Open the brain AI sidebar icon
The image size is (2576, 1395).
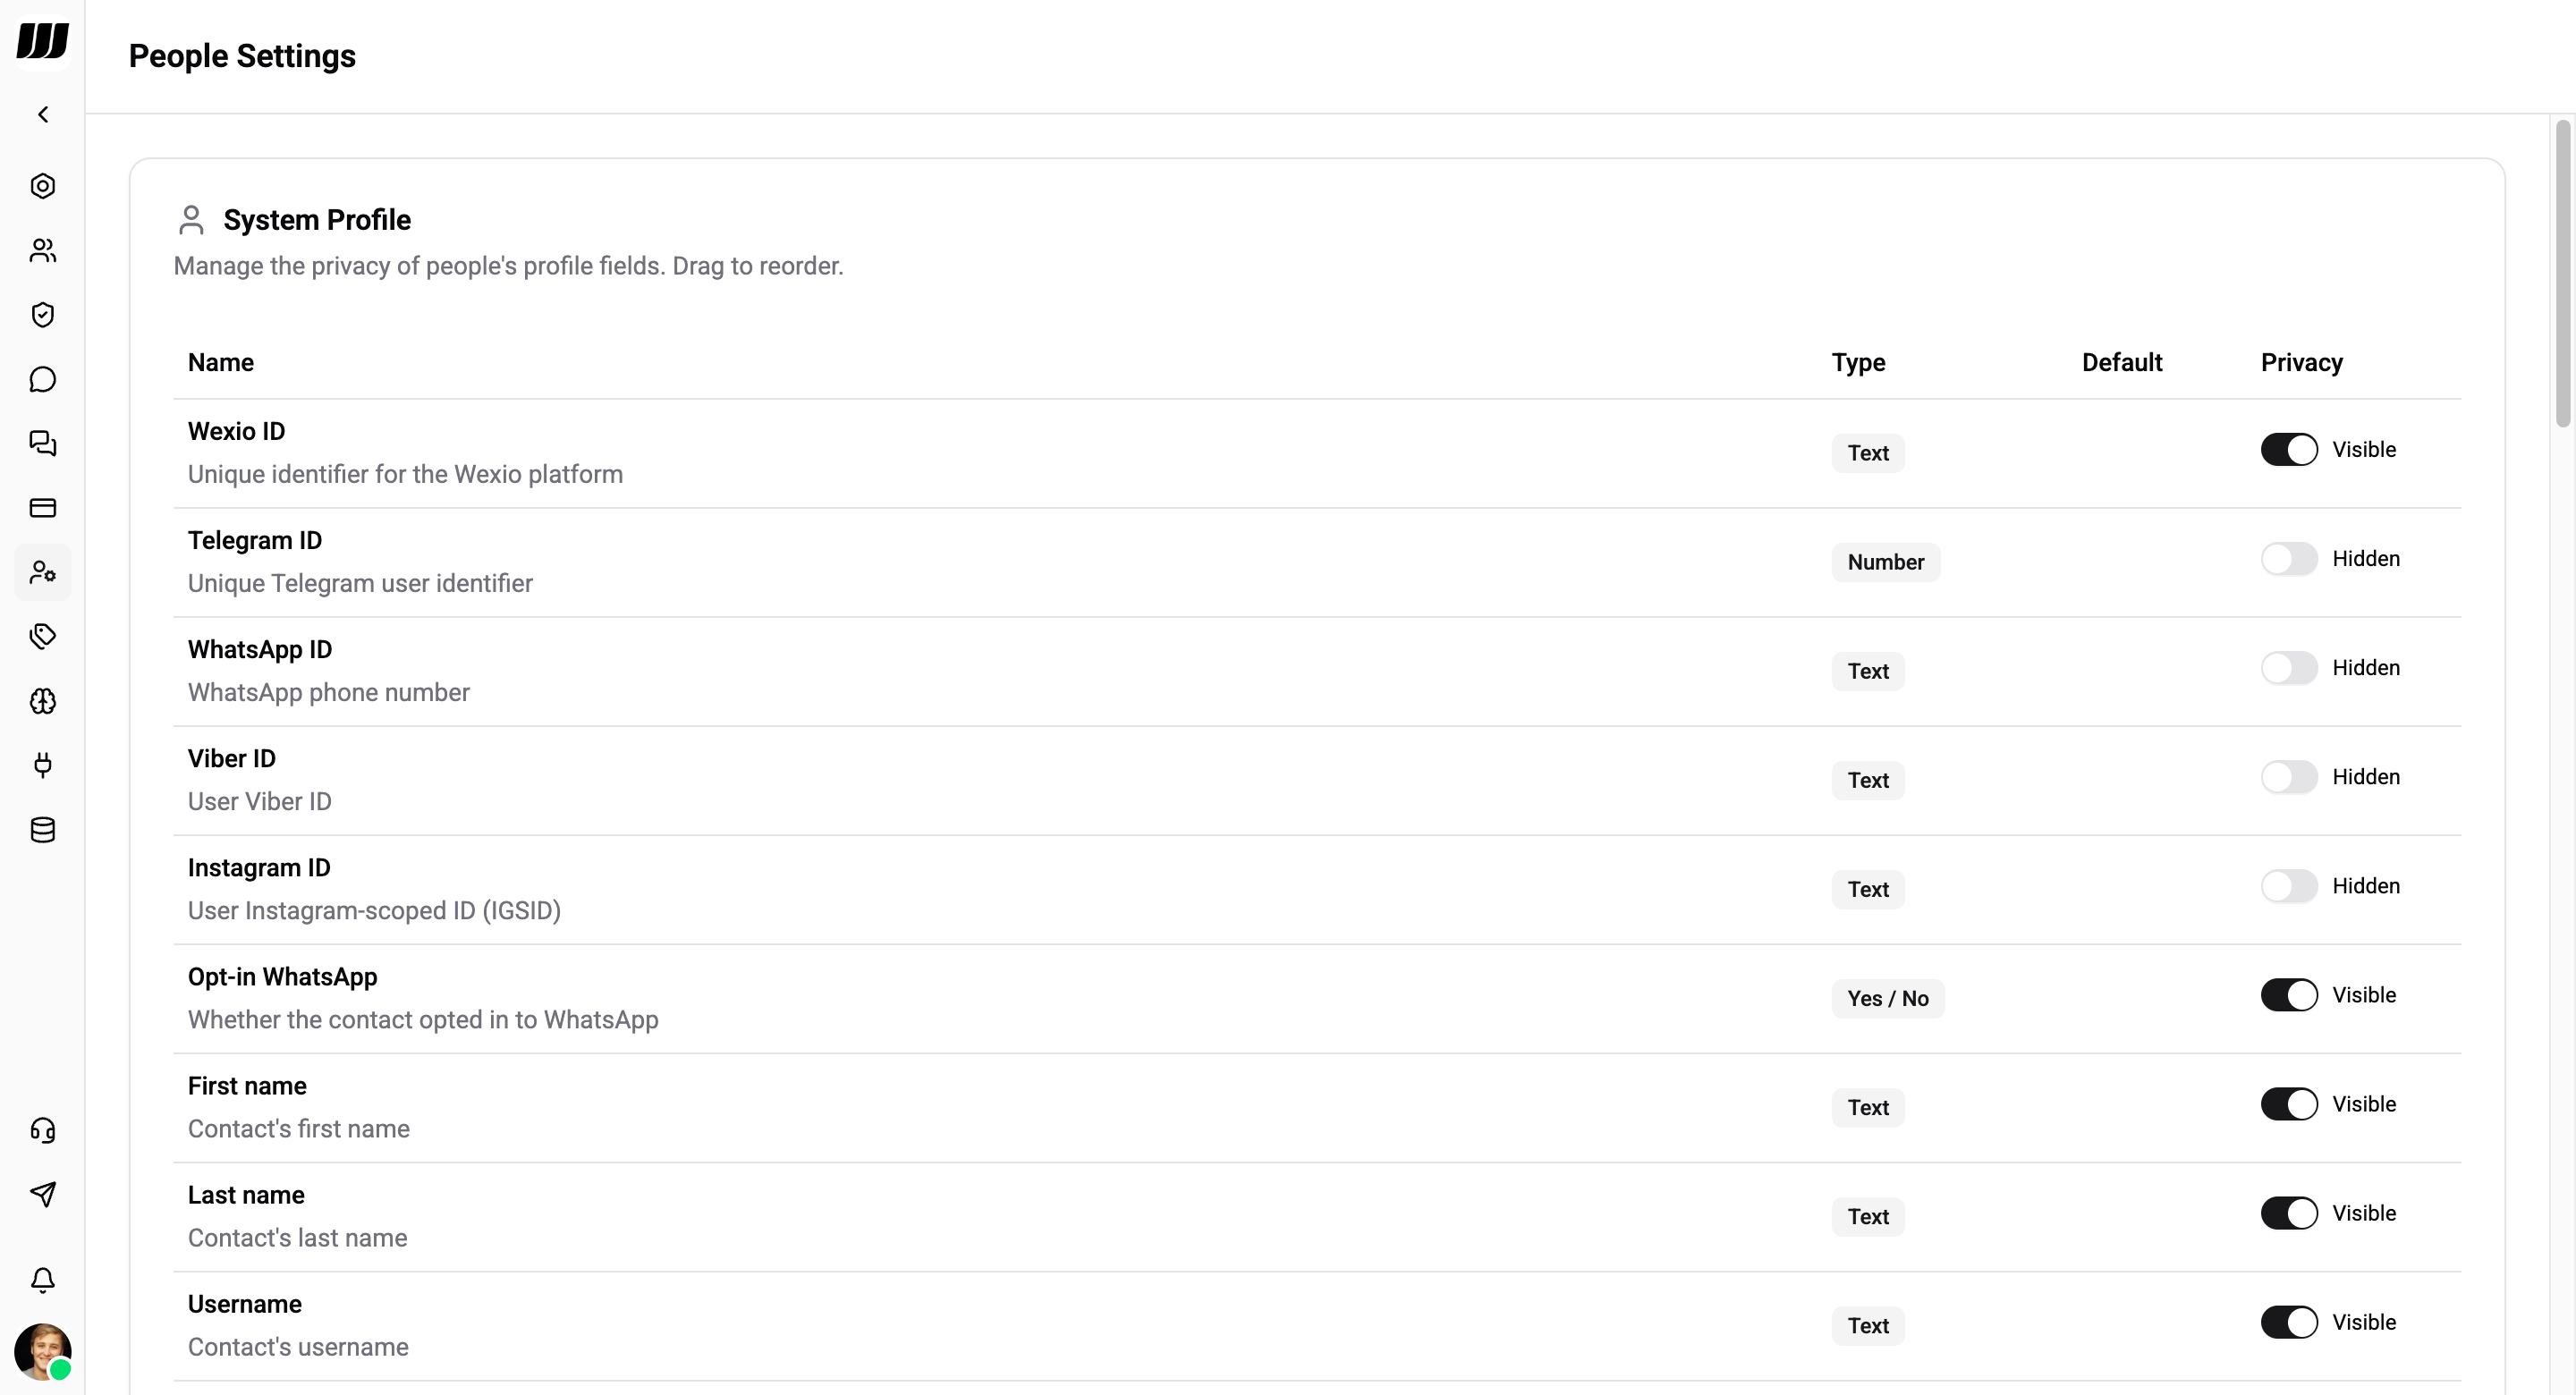point(43,701)
